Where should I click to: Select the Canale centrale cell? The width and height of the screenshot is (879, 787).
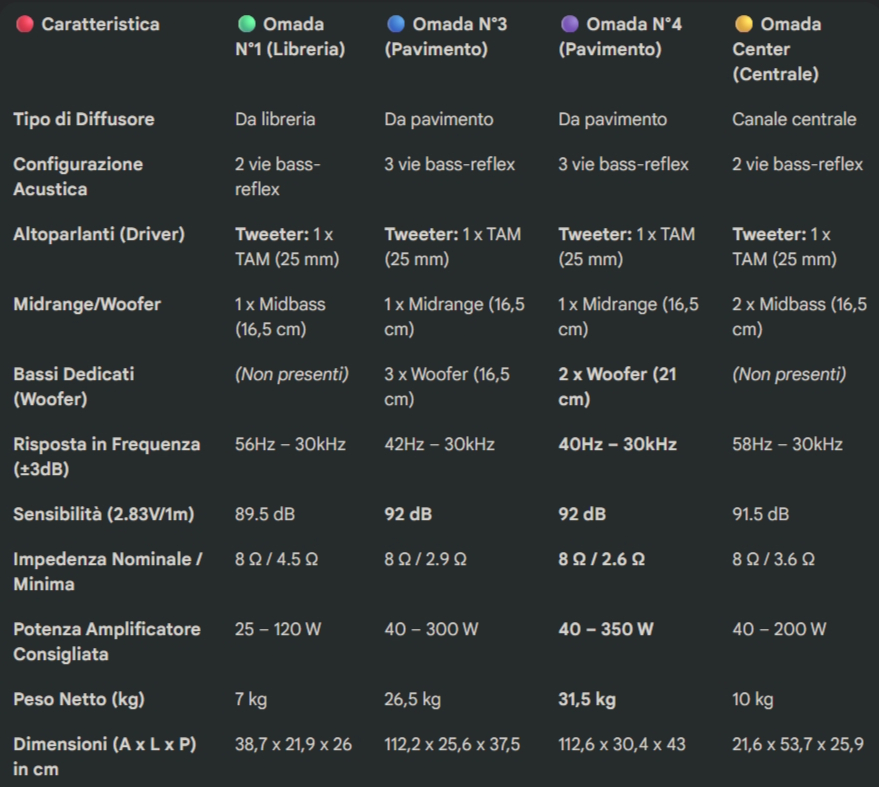pyautogui.click(x=794, y=119)
